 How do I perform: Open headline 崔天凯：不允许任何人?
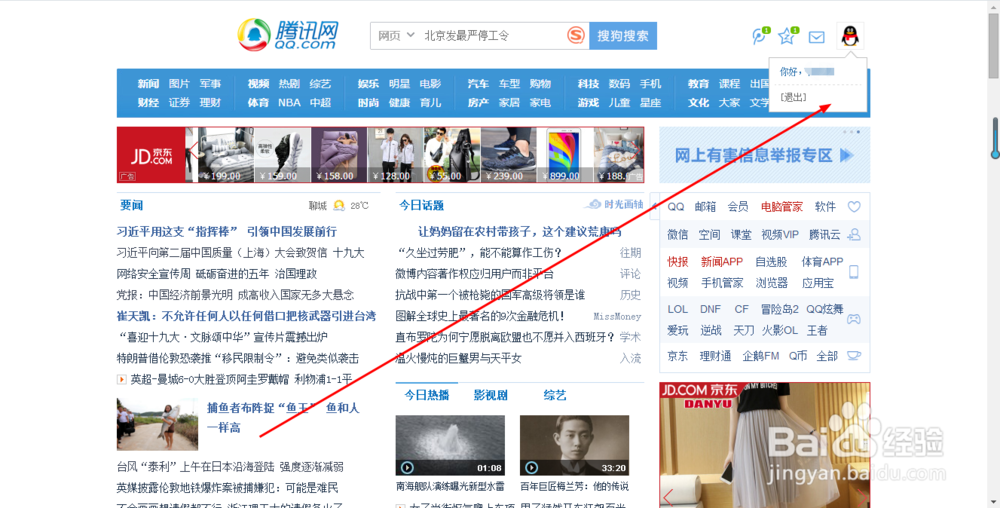[246, 316]
